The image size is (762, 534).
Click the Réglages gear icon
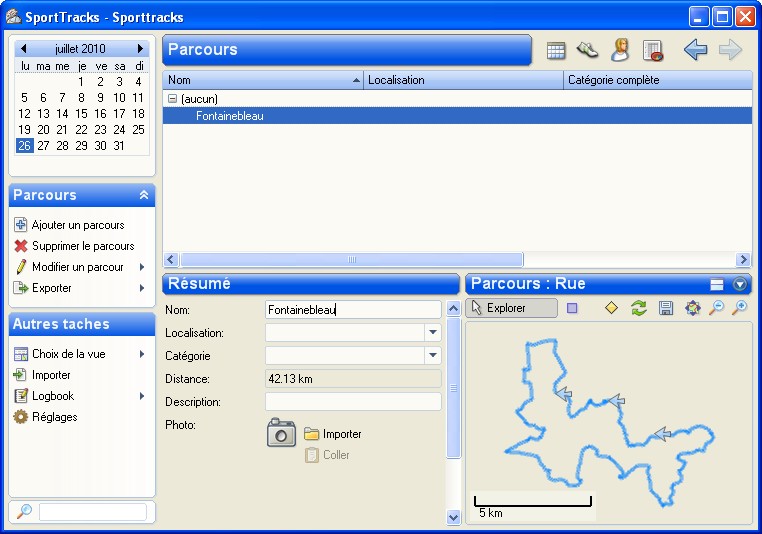20,416
